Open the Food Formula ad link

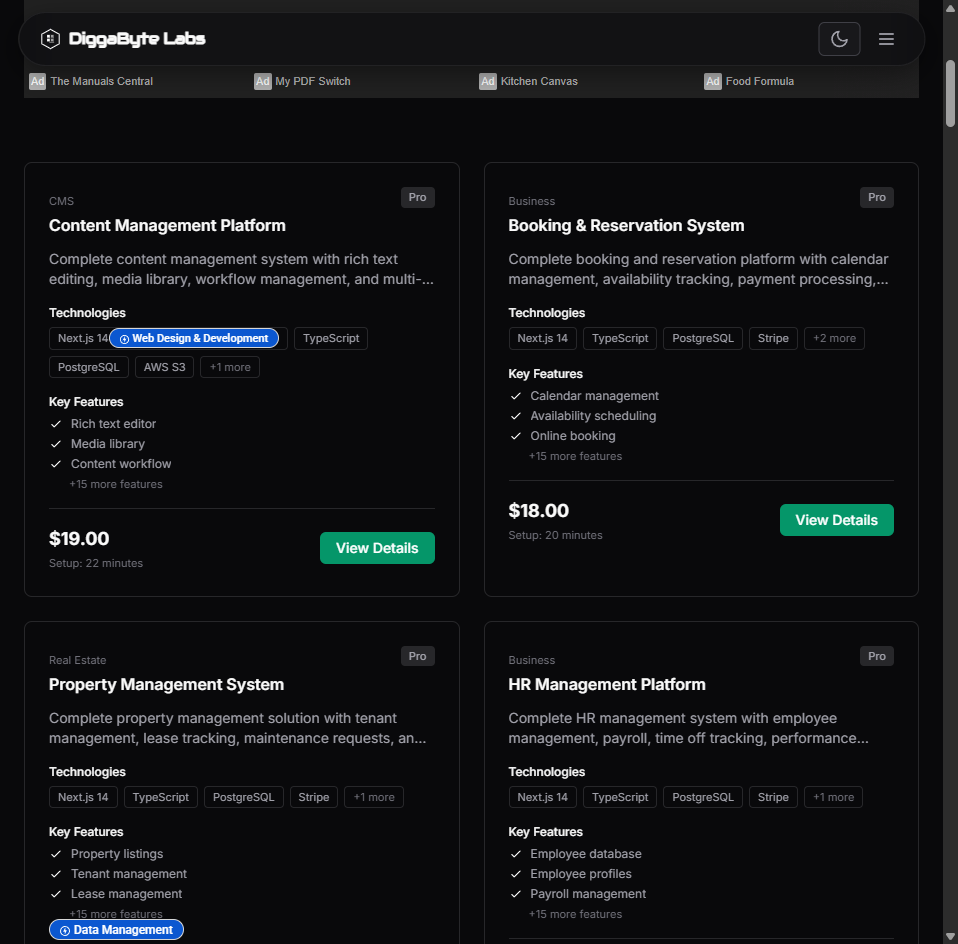point(759,81)
